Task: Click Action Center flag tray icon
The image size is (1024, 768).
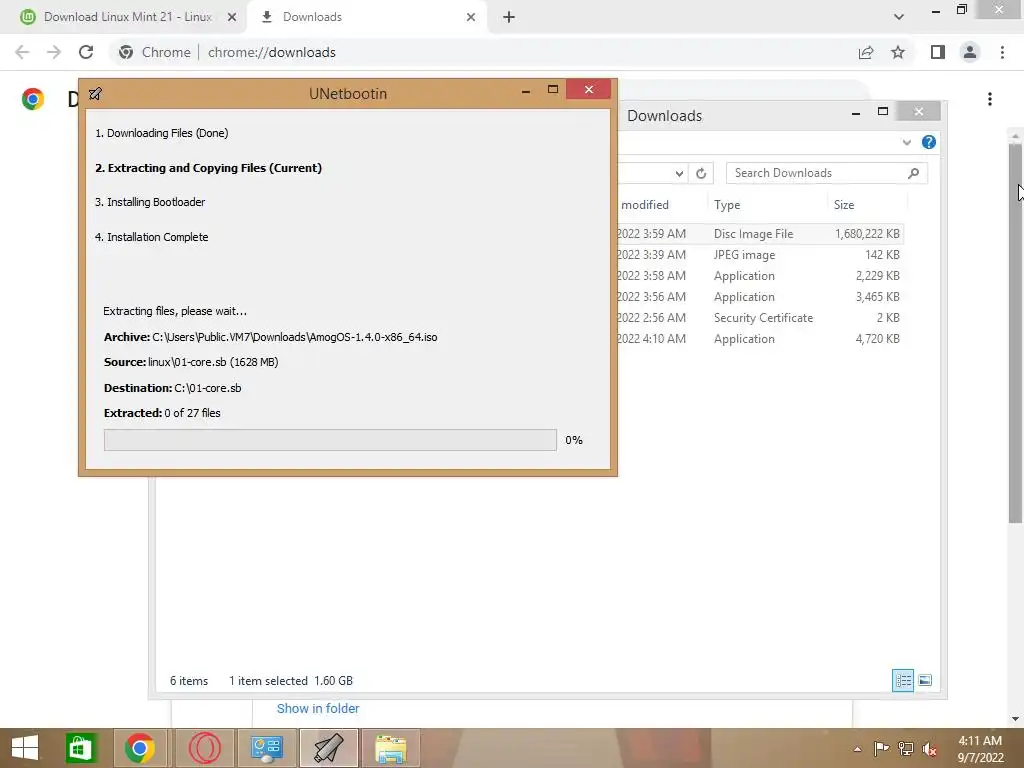Action: pos(881,748)
